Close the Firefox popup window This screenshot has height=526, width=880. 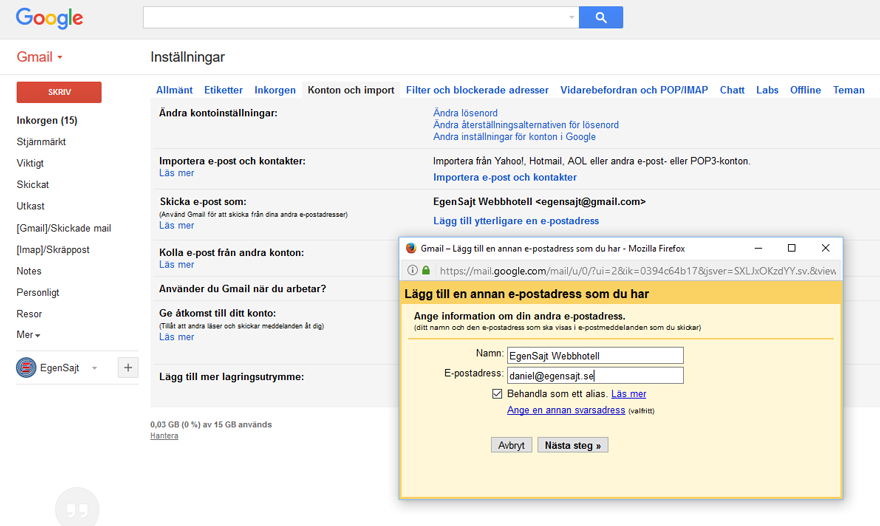point(825,248)
